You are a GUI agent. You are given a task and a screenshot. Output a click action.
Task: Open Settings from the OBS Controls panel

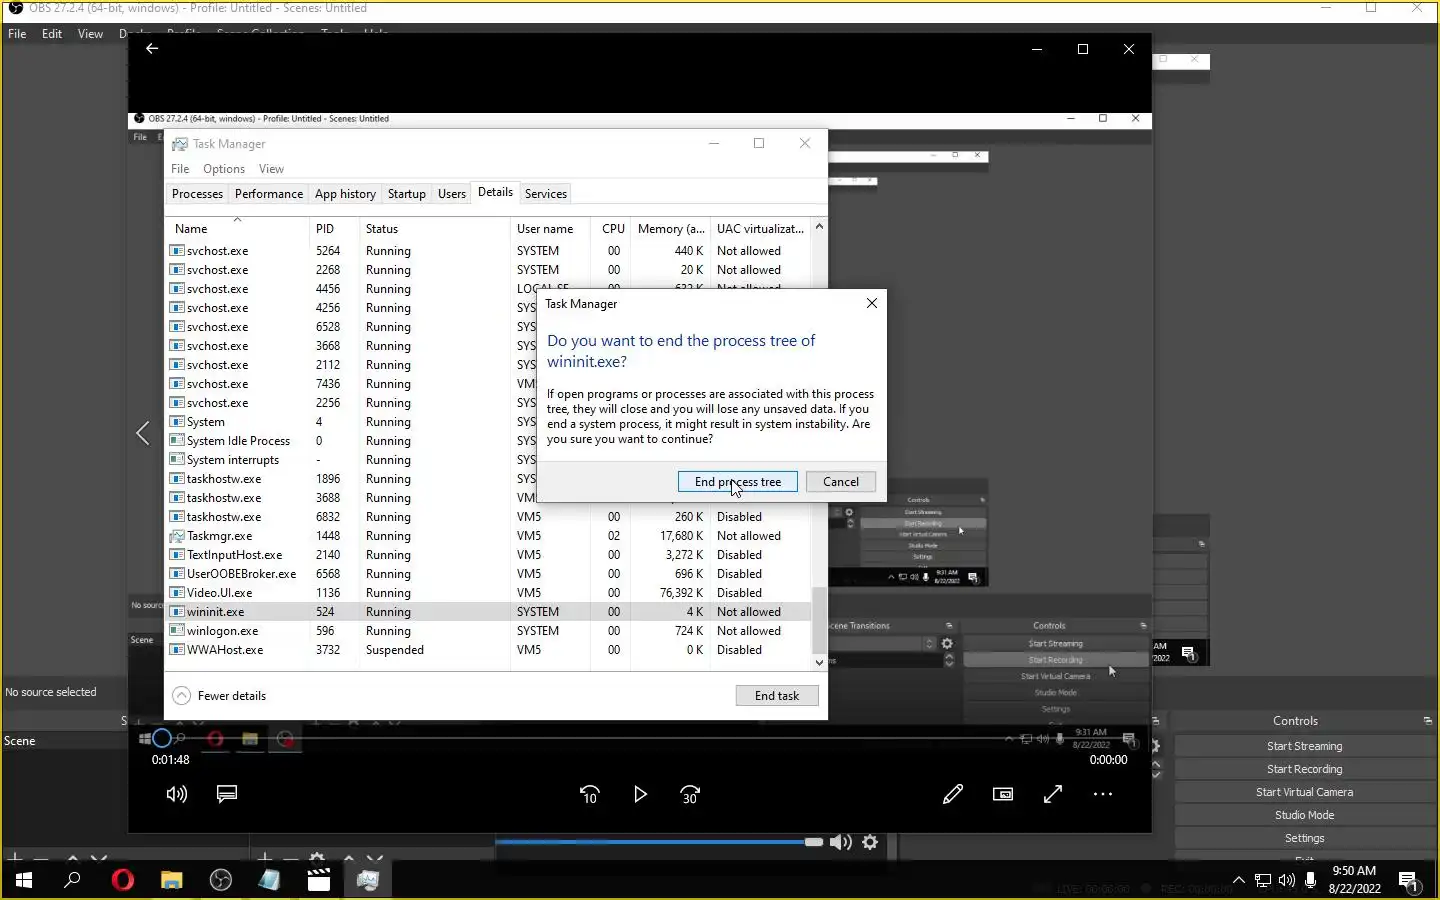[x=1304, y=838]
